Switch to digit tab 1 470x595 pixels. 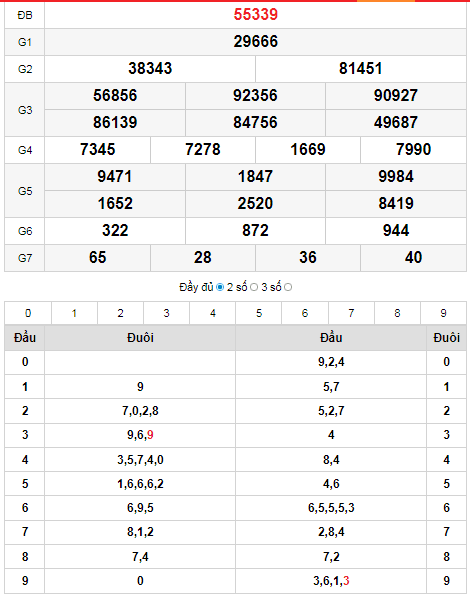(74, 313)
